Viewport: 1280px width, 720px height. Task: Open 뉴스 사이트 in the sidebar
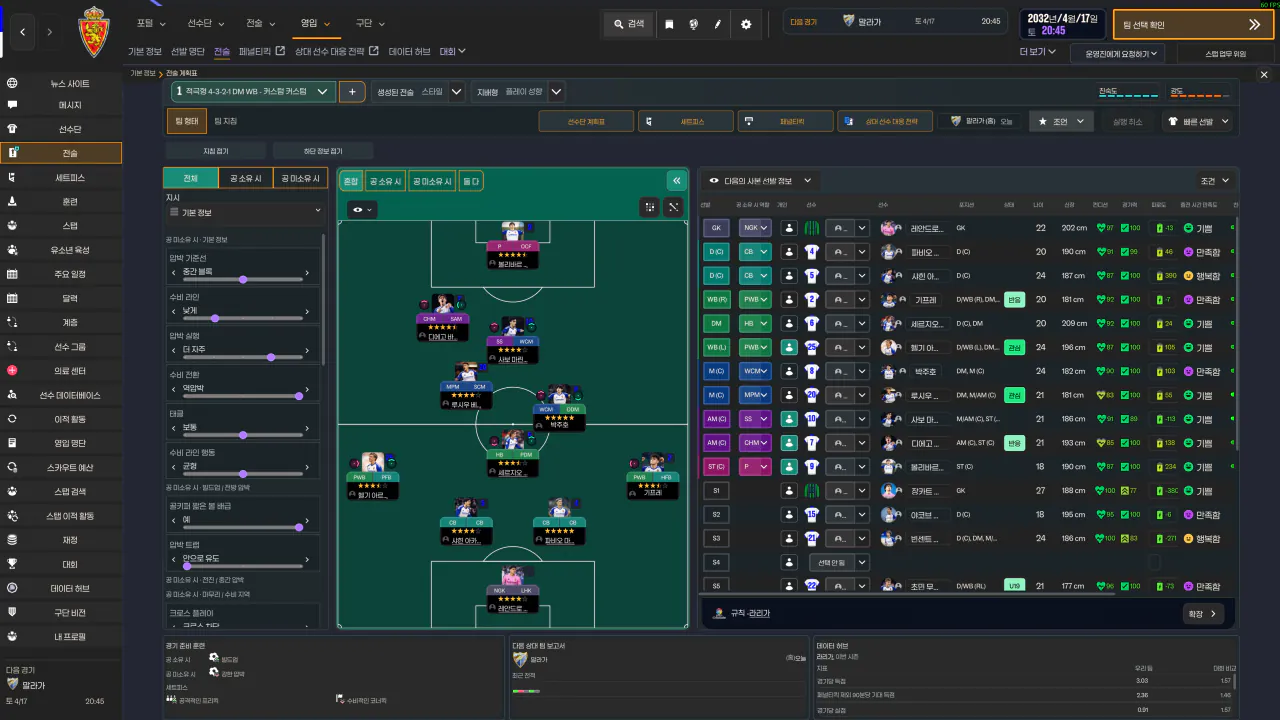[x=61, y=84]
